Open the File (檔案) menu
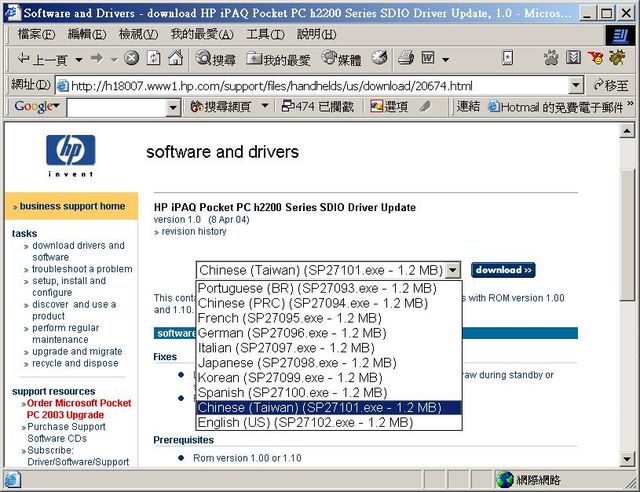 (x=36, y=34)
